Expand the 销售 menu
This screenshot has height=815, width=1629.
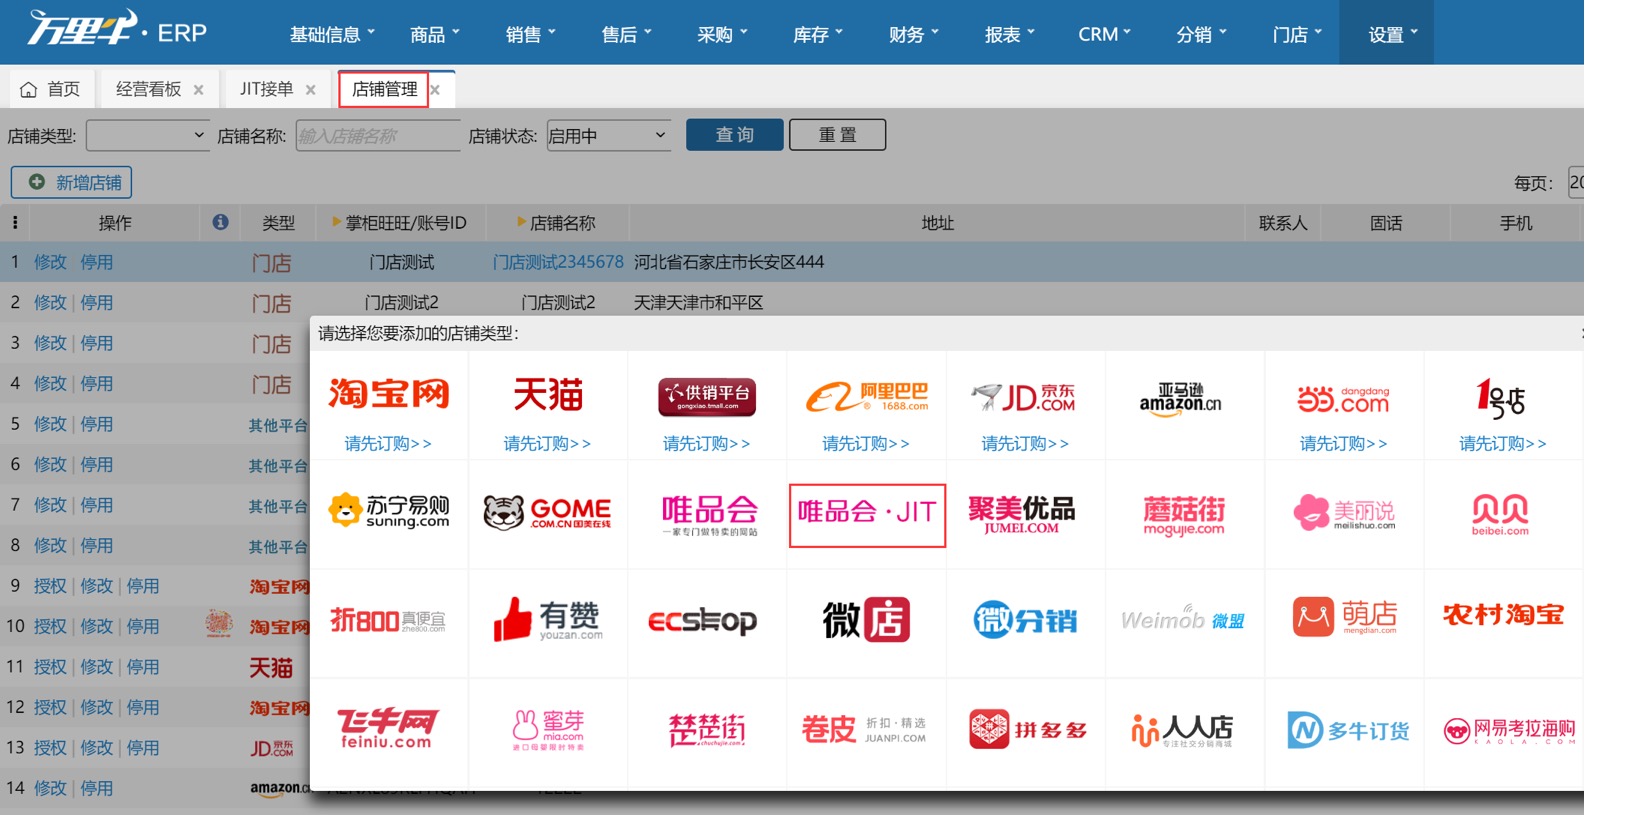(x=530, y=34)
